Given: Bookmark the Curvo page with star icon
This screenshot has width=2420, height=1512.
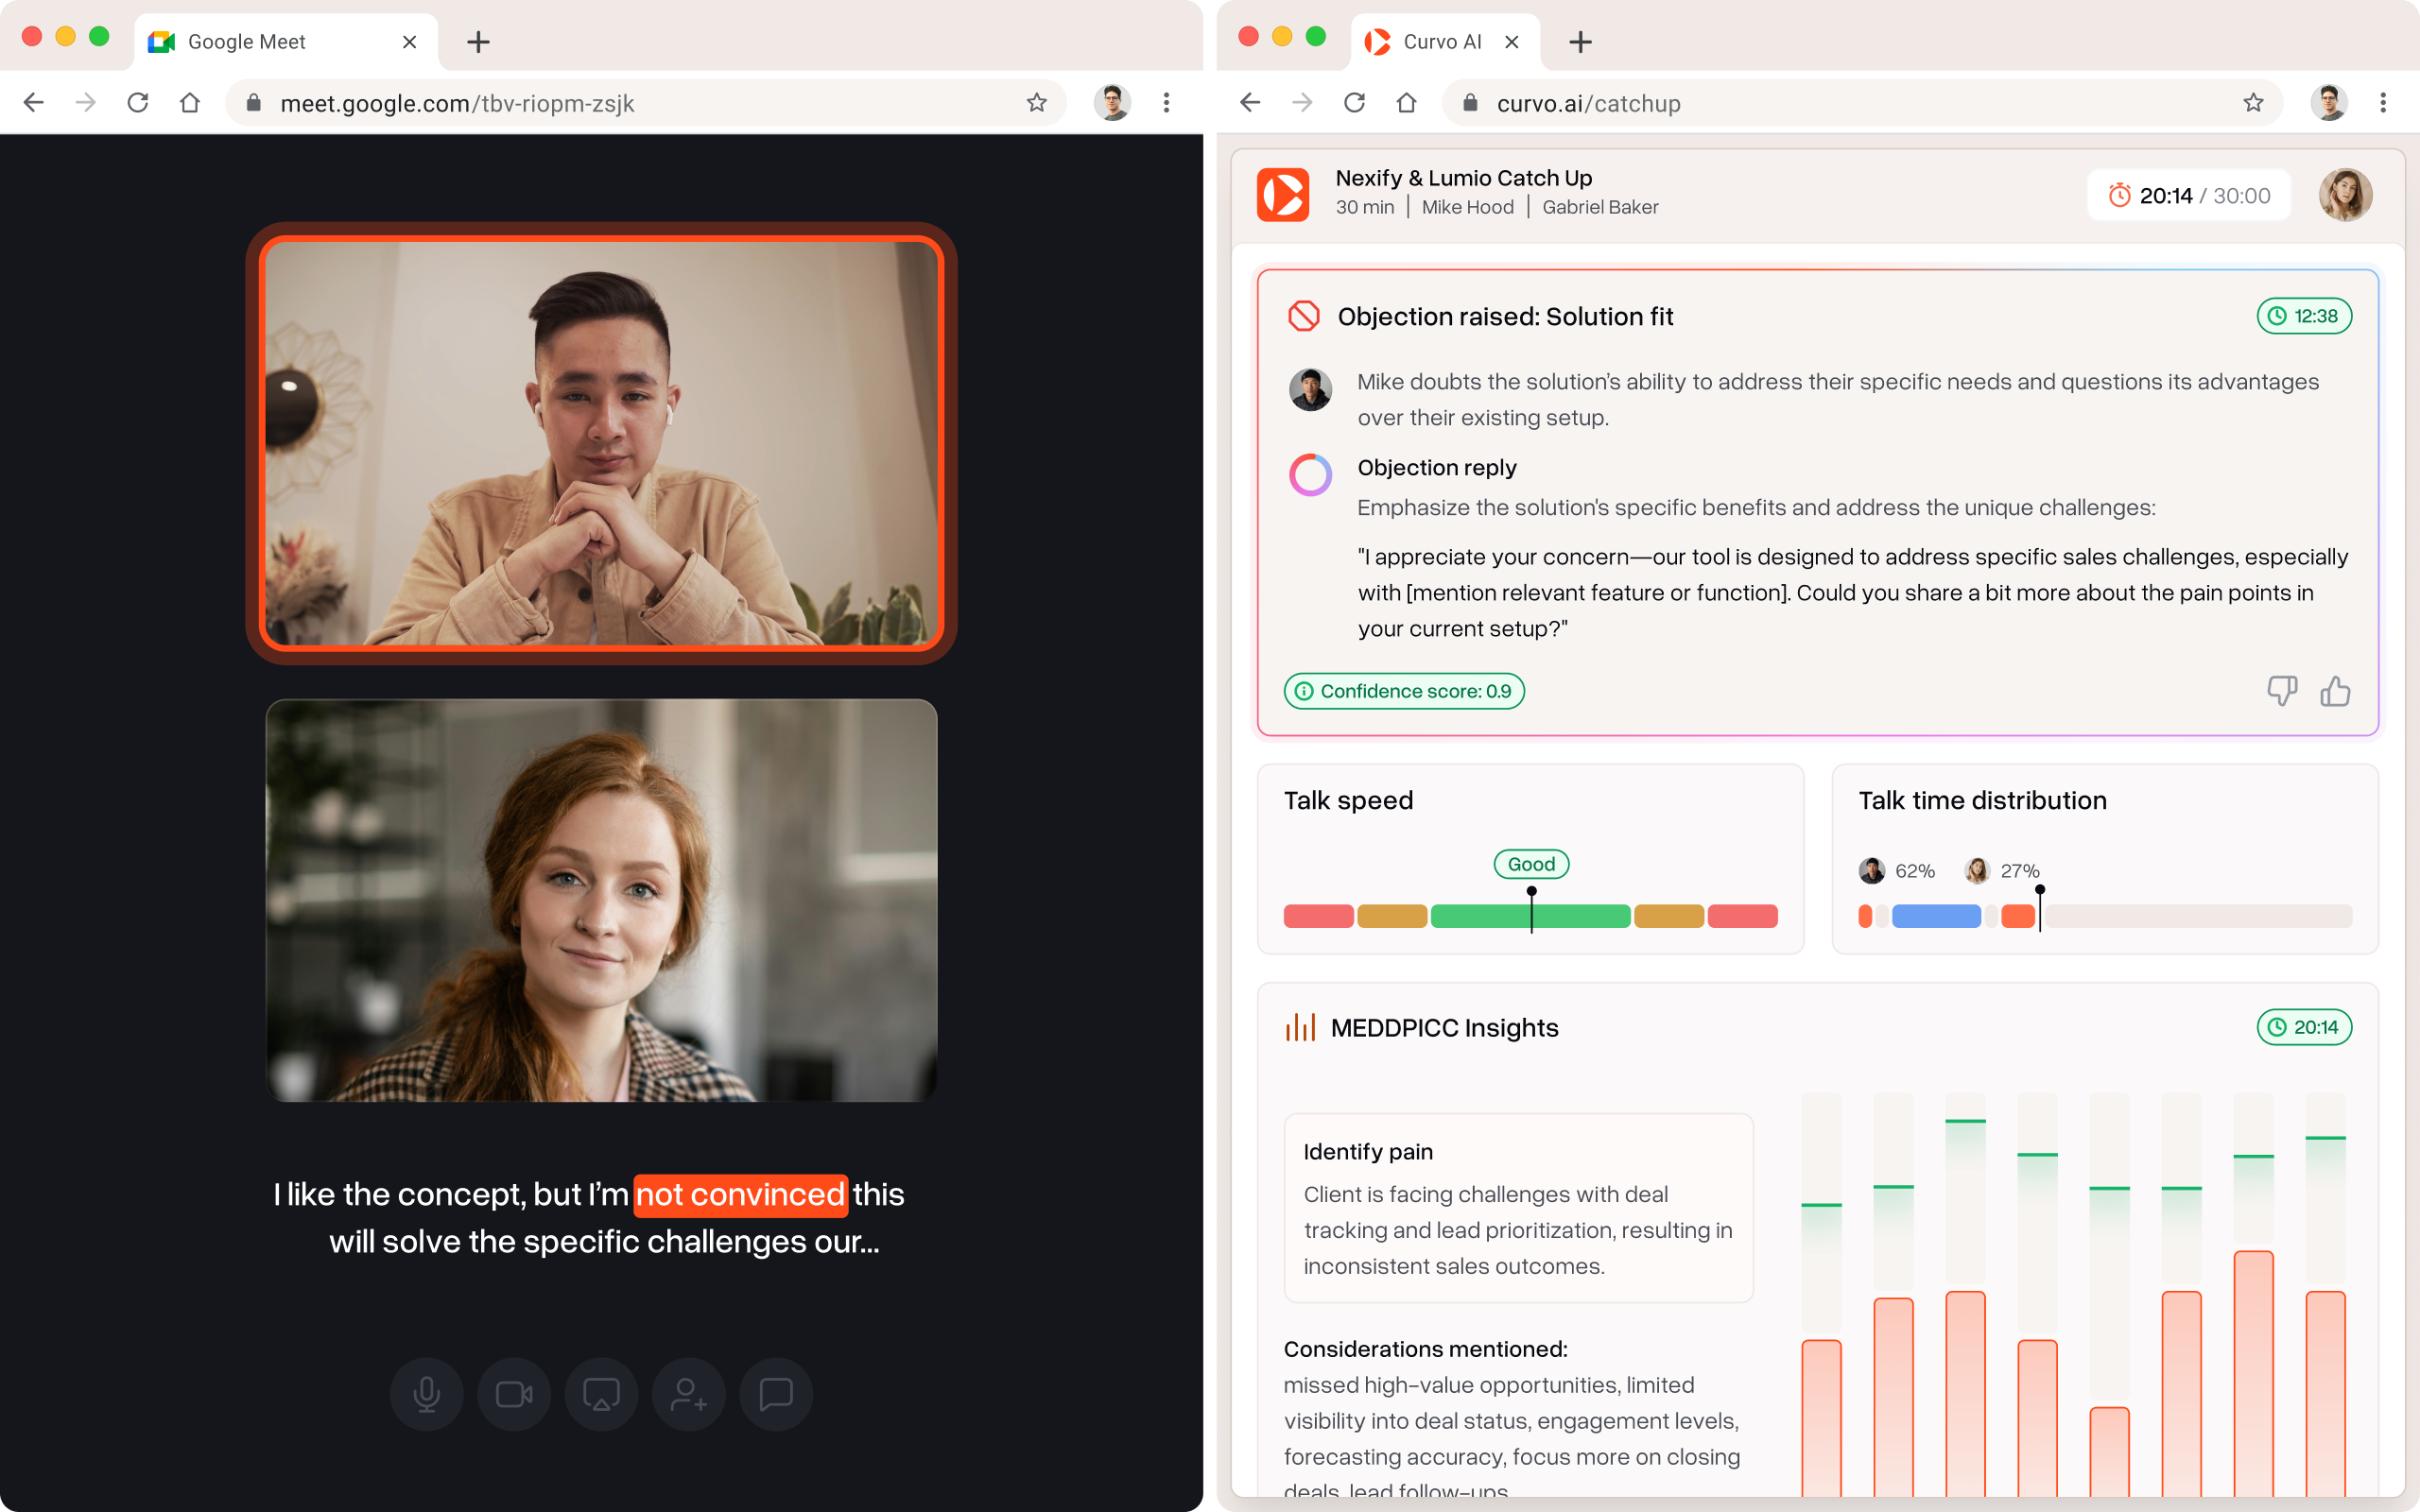Looking at the screenshot, I should 2253,103.
